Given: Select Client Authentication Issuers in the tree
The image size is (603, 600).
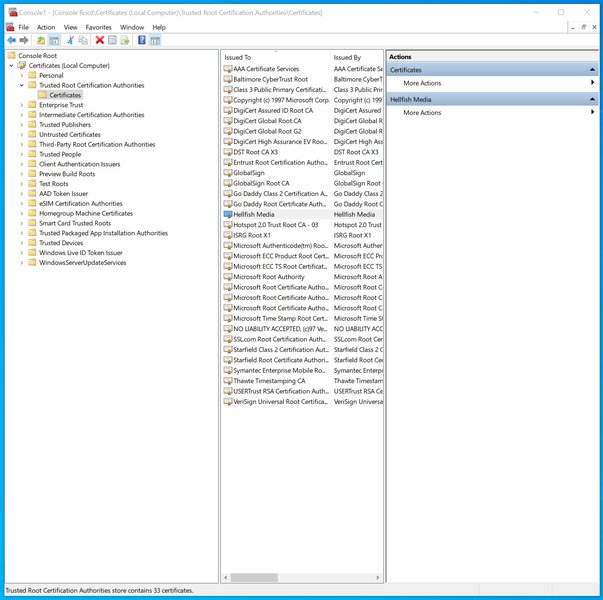Looking at the screenshot, I should tap(80, 164).
